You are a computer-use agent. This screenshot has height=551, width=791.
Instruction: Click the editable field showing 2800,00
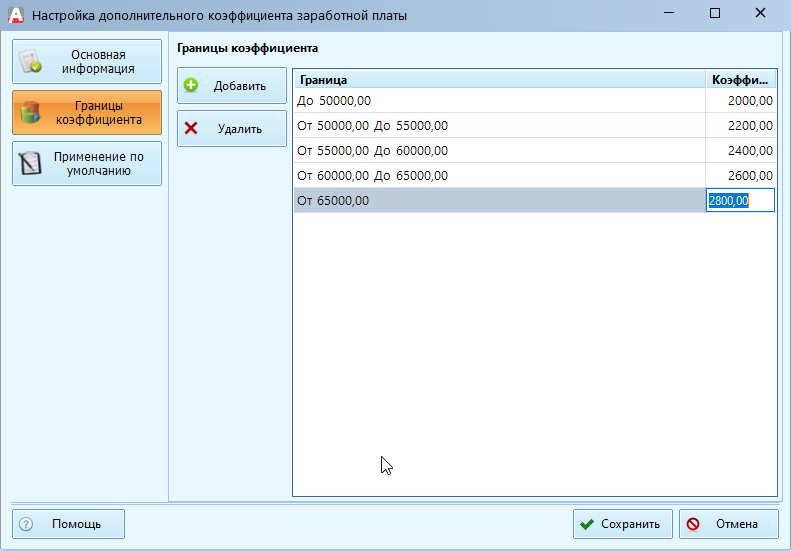click(741, 201)
